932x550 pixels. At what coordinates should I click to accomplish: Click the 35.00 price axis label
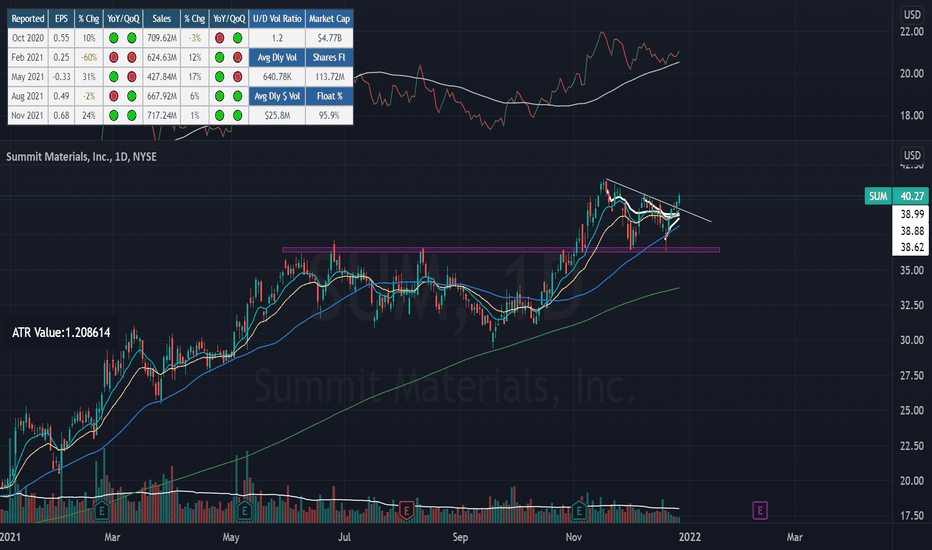point(912,271)
